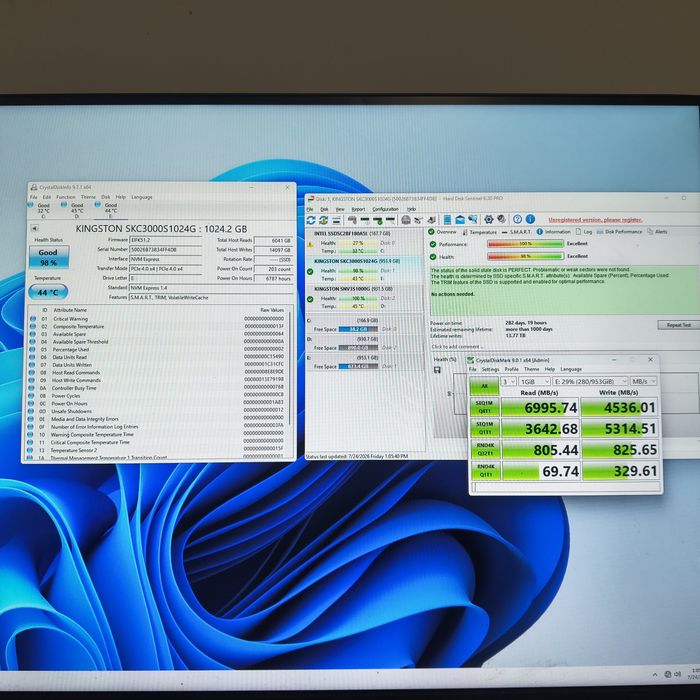Click the network monitor icon in Sentinel toolbar
Screen dimensions: 700x700
click(472, 219)
